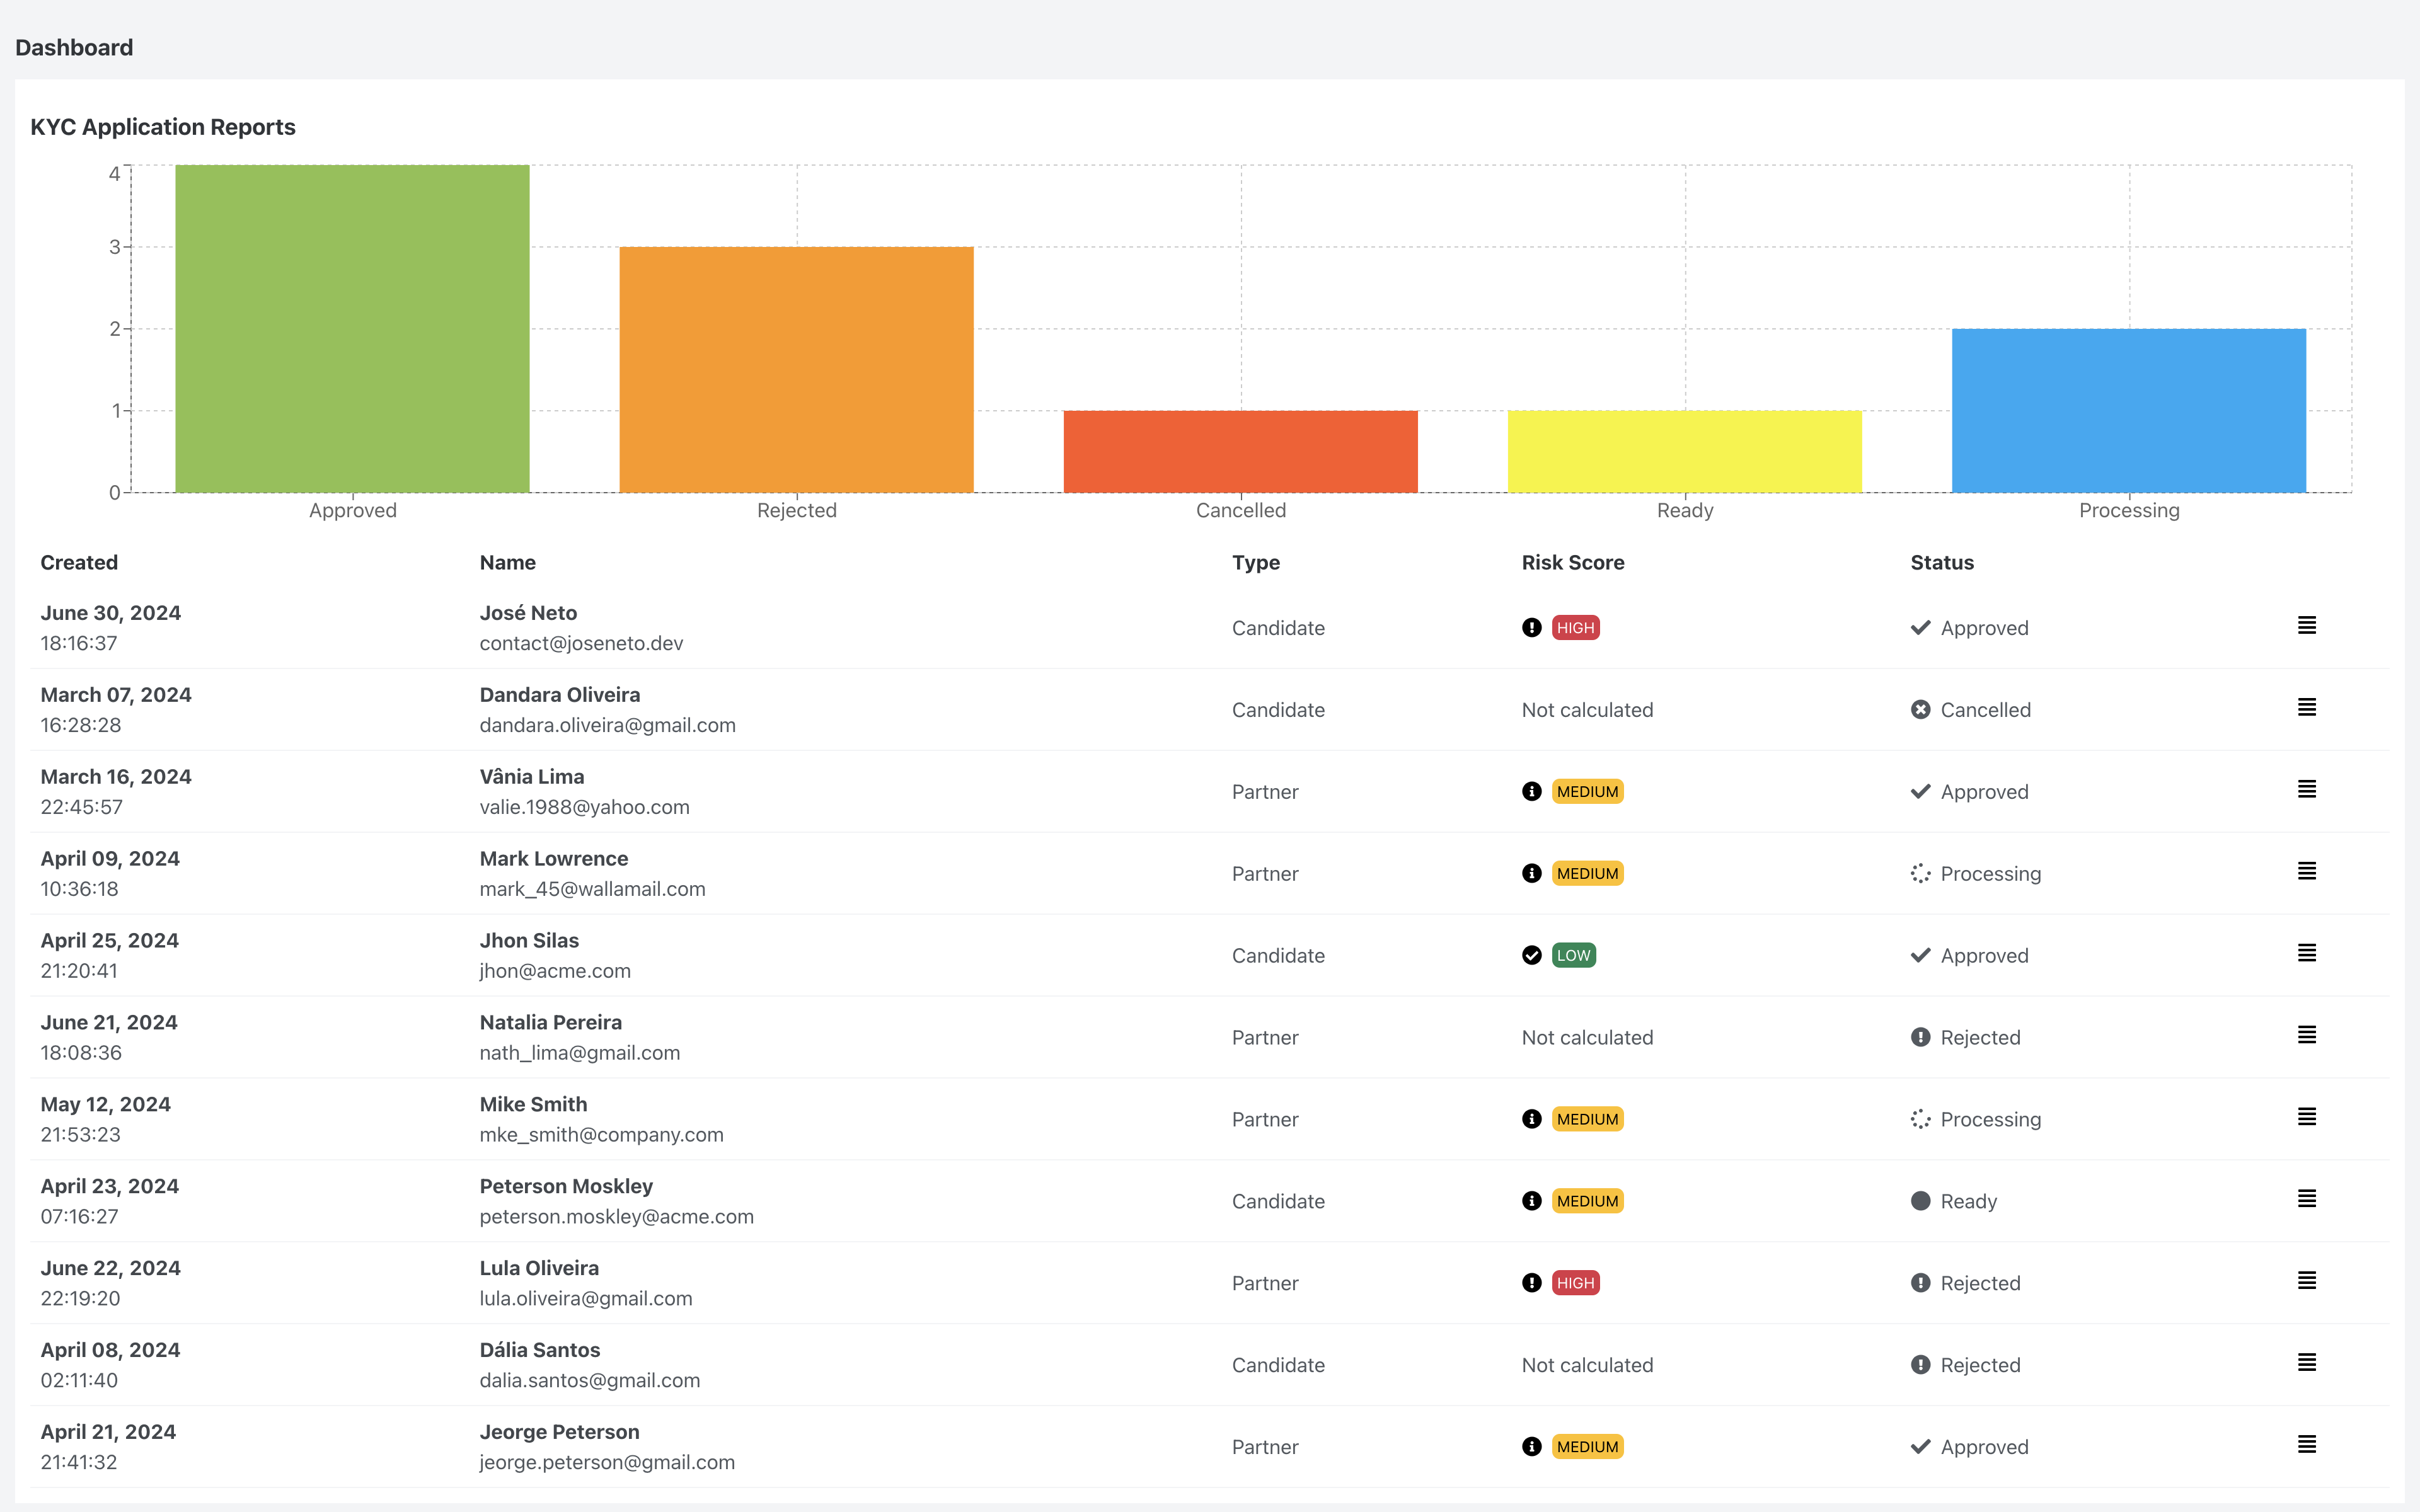Click the Approved checkmark for José Neto
The width and height of the screenshot is (2420, 1512).
click(x=1920, y=628)
